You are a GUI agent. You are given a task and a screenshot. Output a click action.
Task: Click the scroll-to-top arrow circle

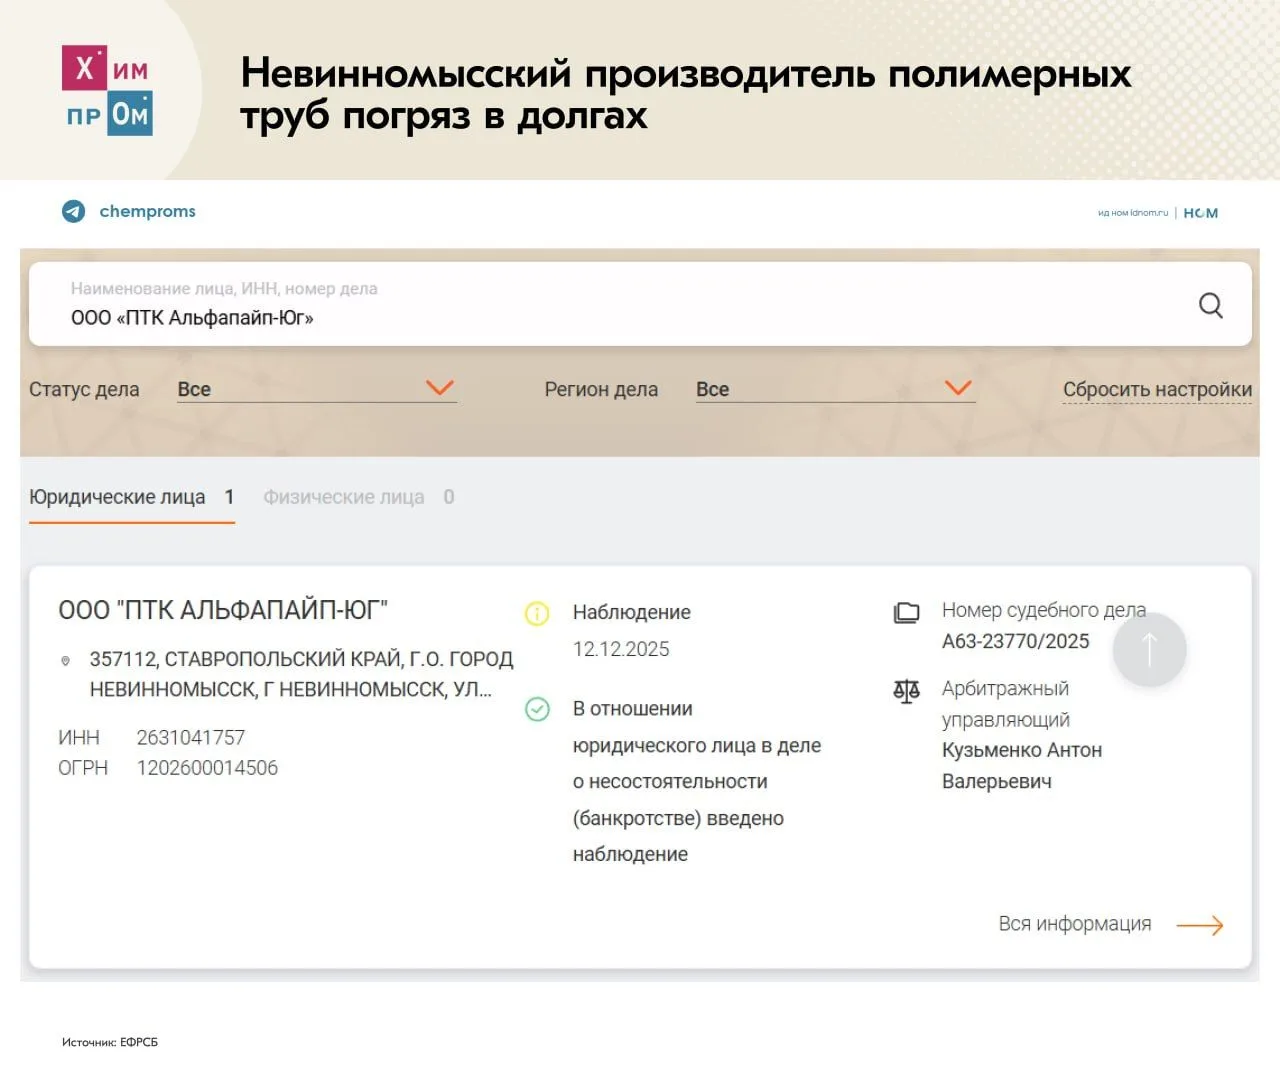[1149, 650]
